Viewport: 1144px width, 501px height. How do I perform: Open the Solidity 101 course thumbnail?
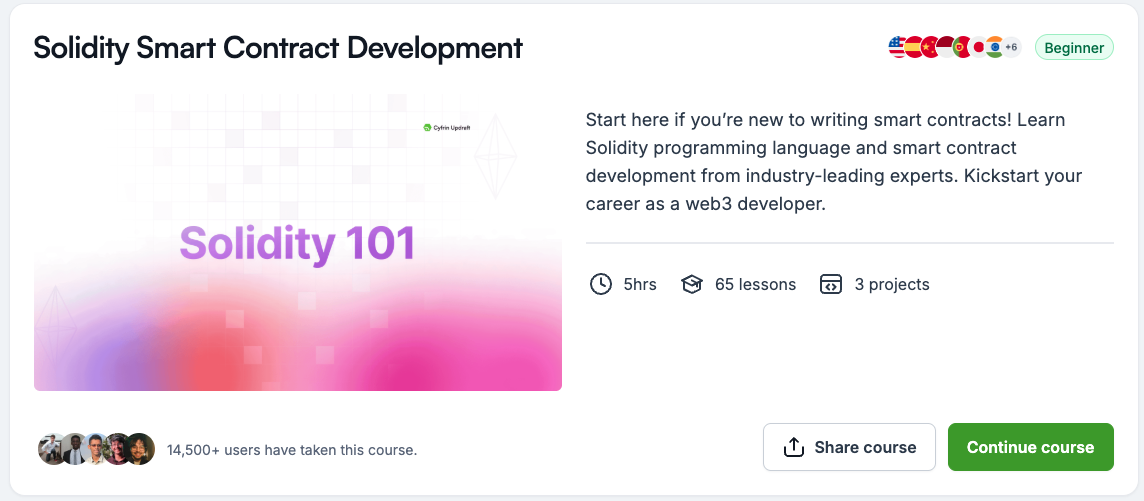pos(297,242)
